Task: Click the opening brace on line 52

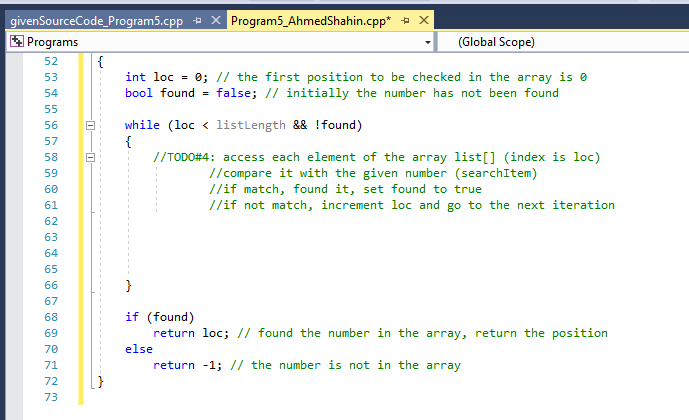Action: [100, 62]
